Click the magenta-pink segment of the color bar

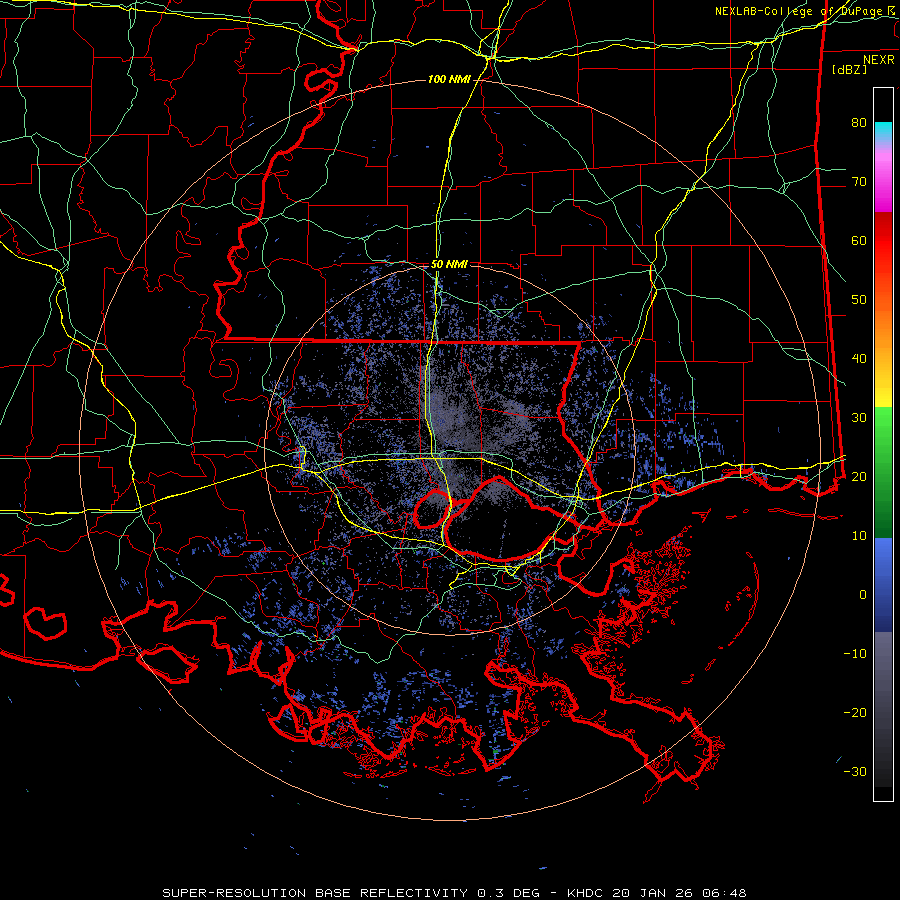[883, 177]
